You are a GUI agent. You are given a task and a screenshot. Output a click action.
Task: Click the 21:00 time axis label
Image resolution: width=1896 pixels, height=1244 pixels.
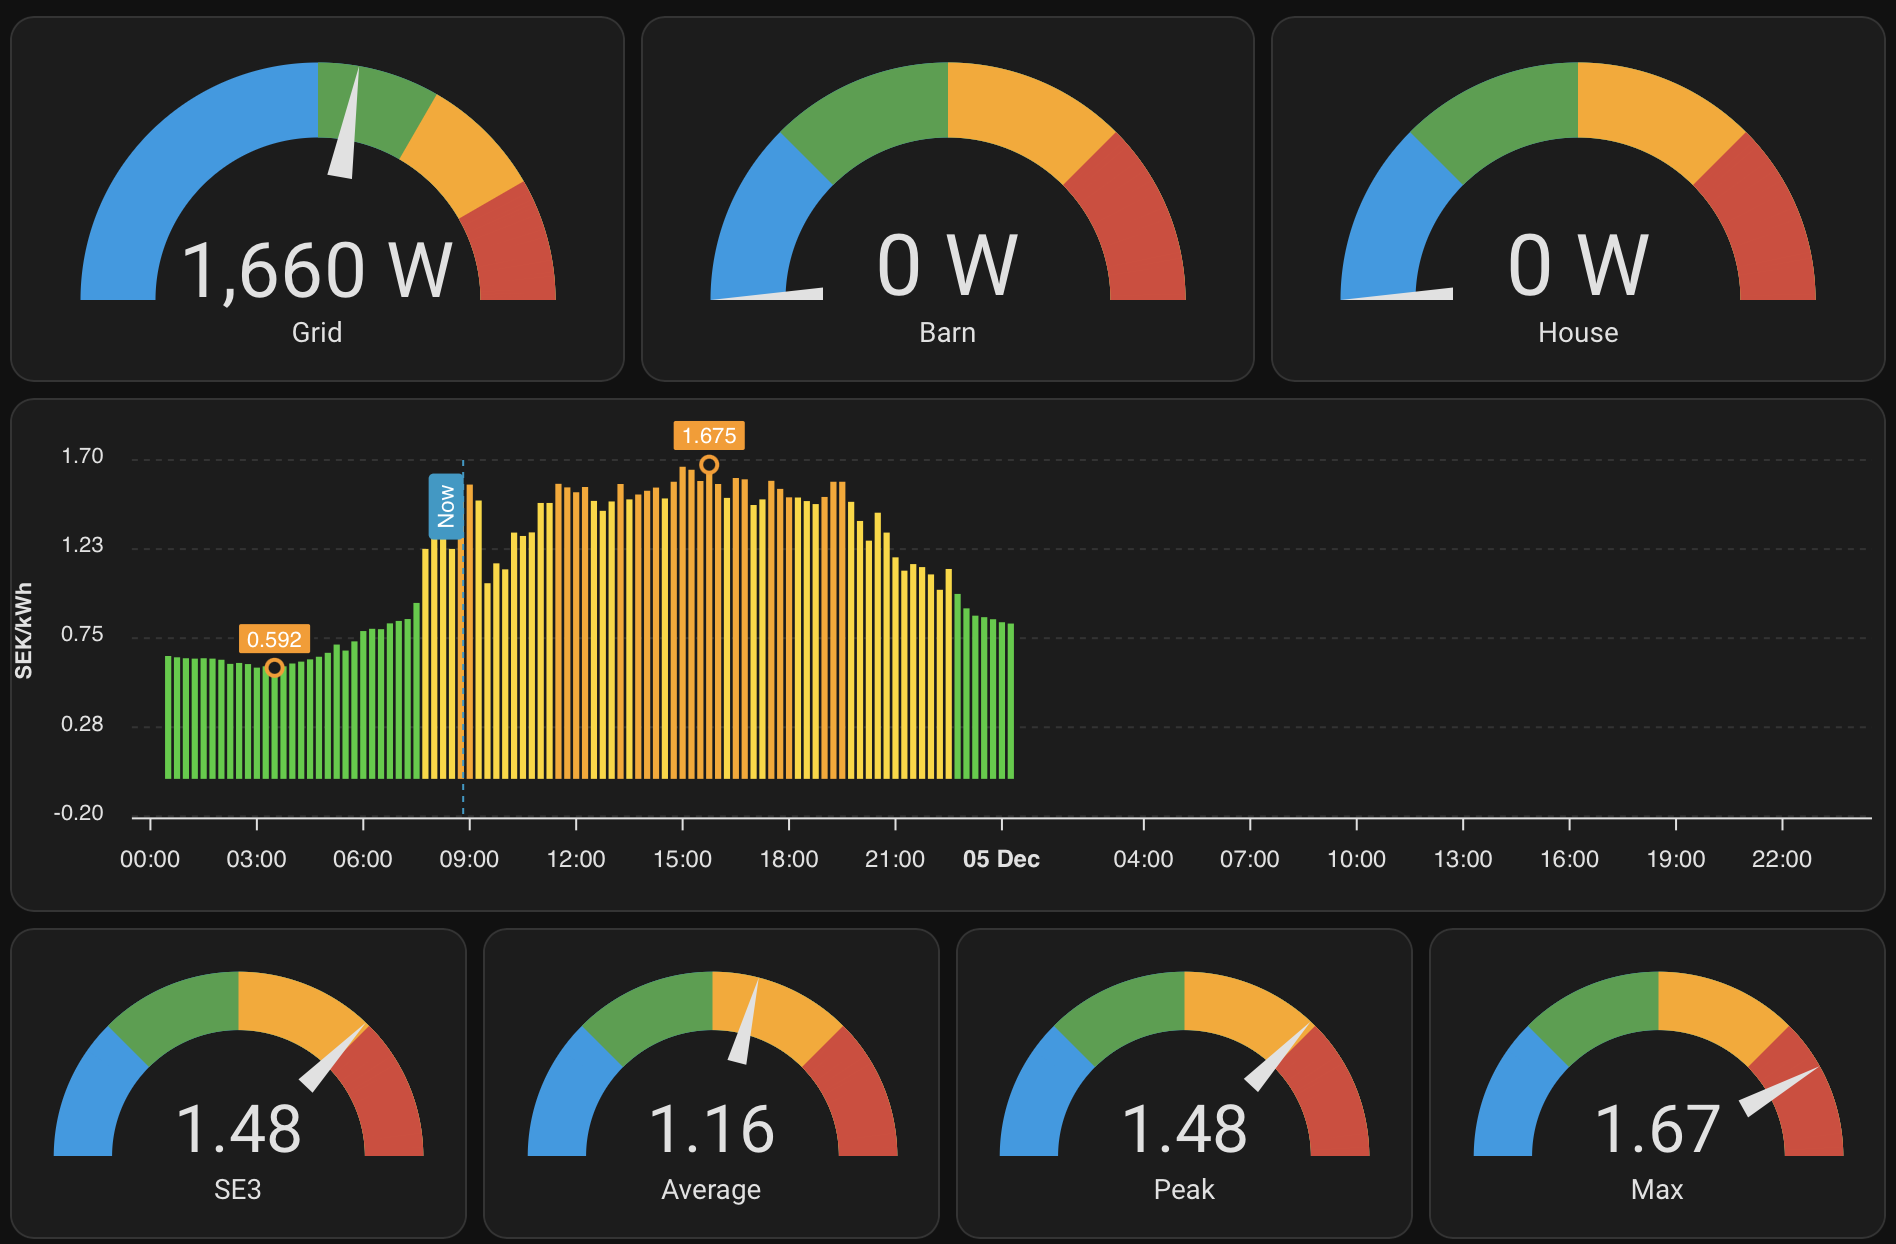click(894, 859)
